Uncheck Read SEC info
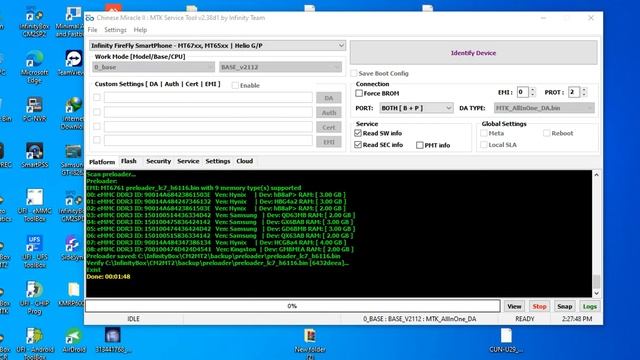Screen dimensions: 640x360 [358, 144]
